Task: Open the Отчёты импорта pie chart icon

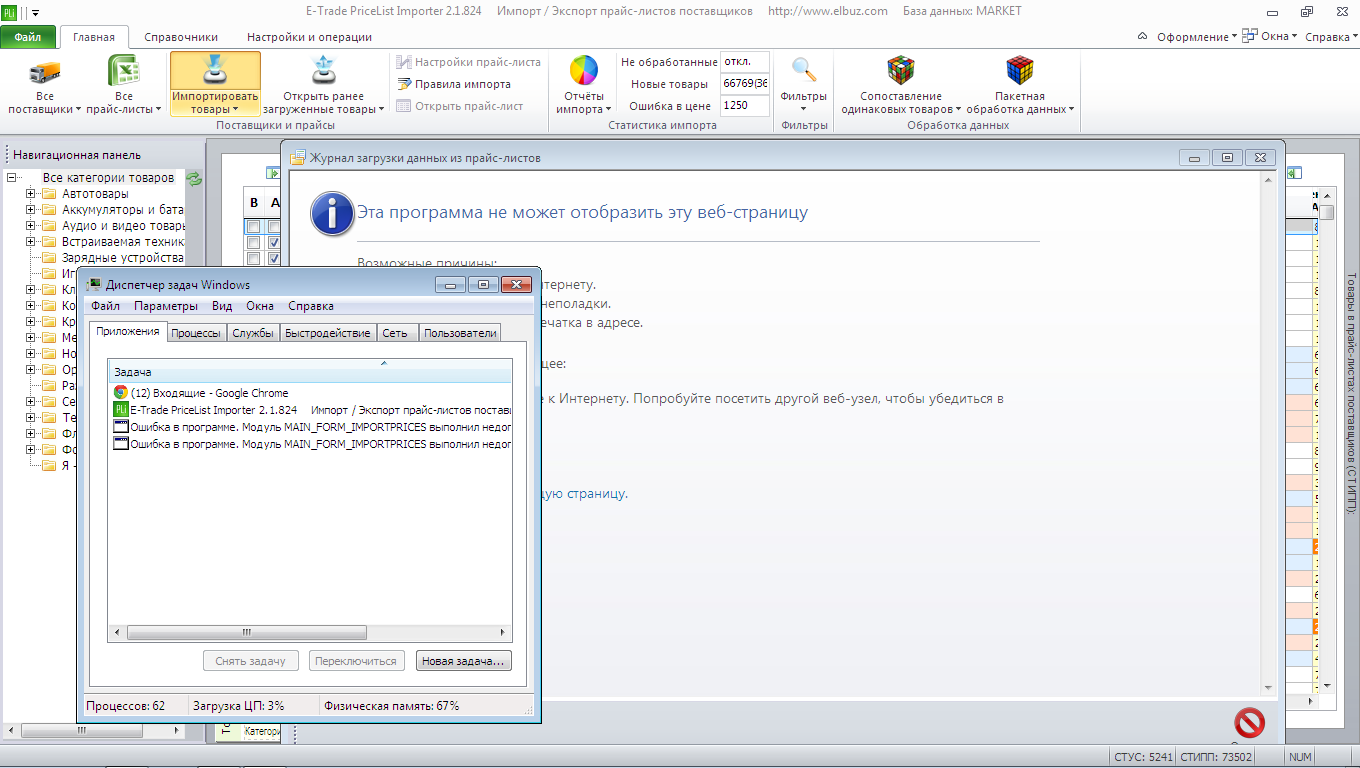Action: click(x=584, y=71)
